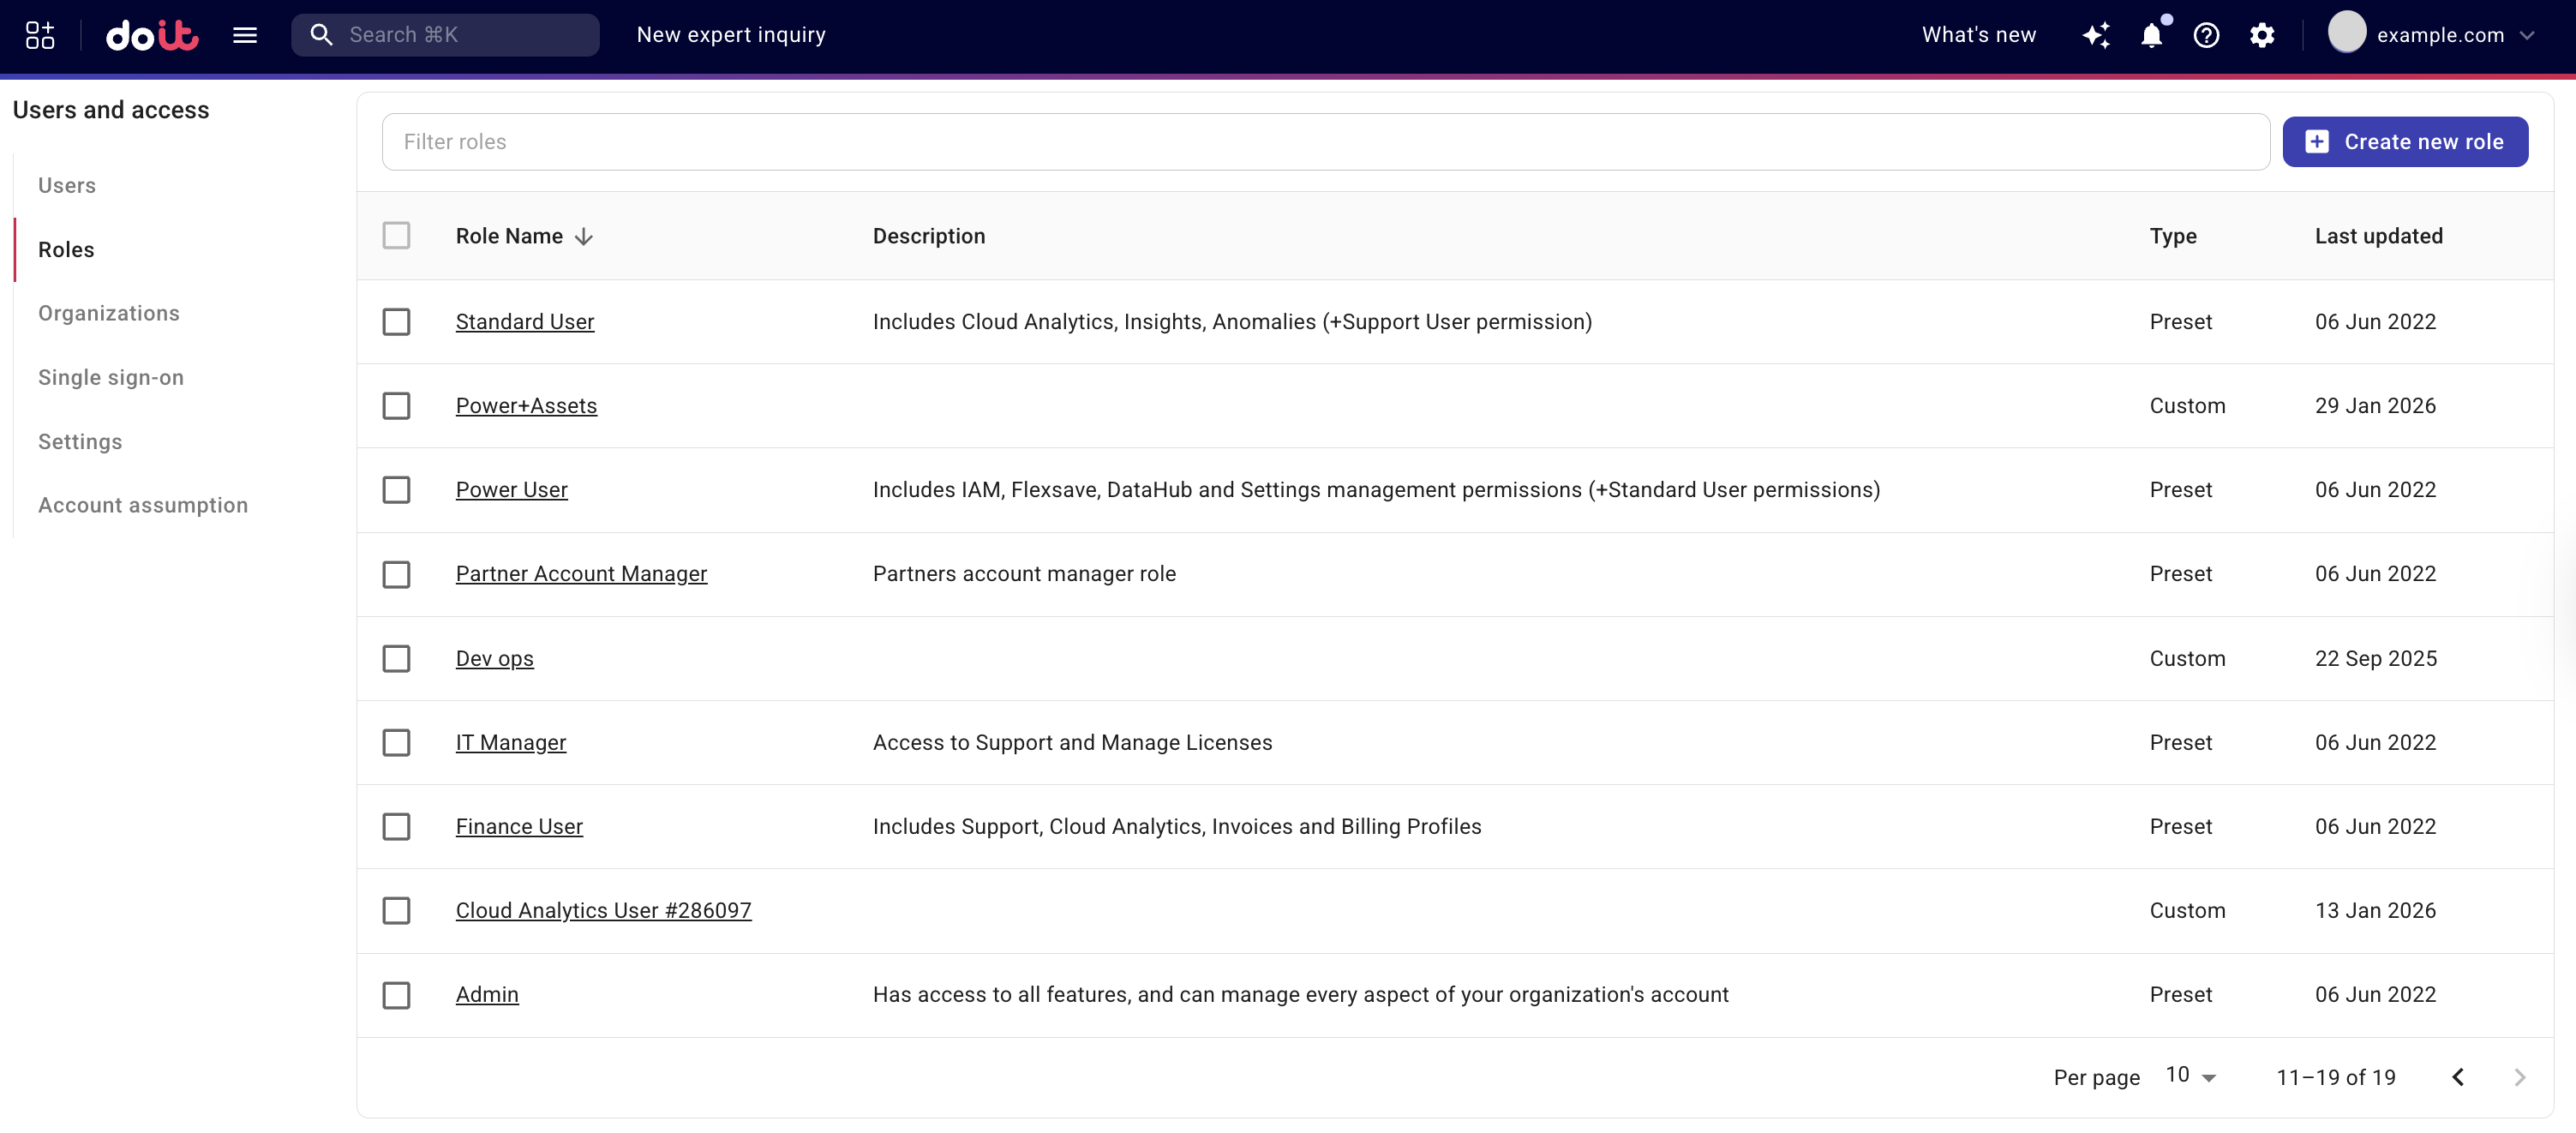Navigate to Account assumption page

pos(143,505)
